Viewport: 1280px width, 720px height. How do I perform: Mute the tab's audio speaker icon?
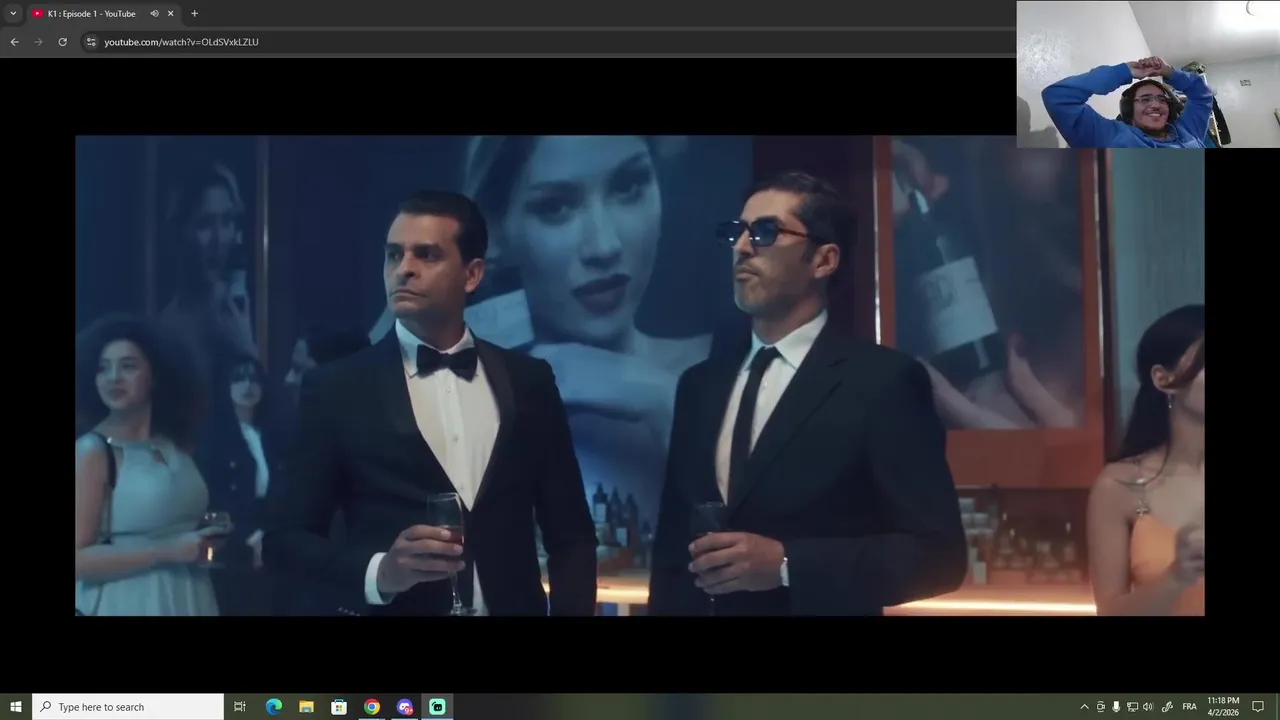[154, 14]
